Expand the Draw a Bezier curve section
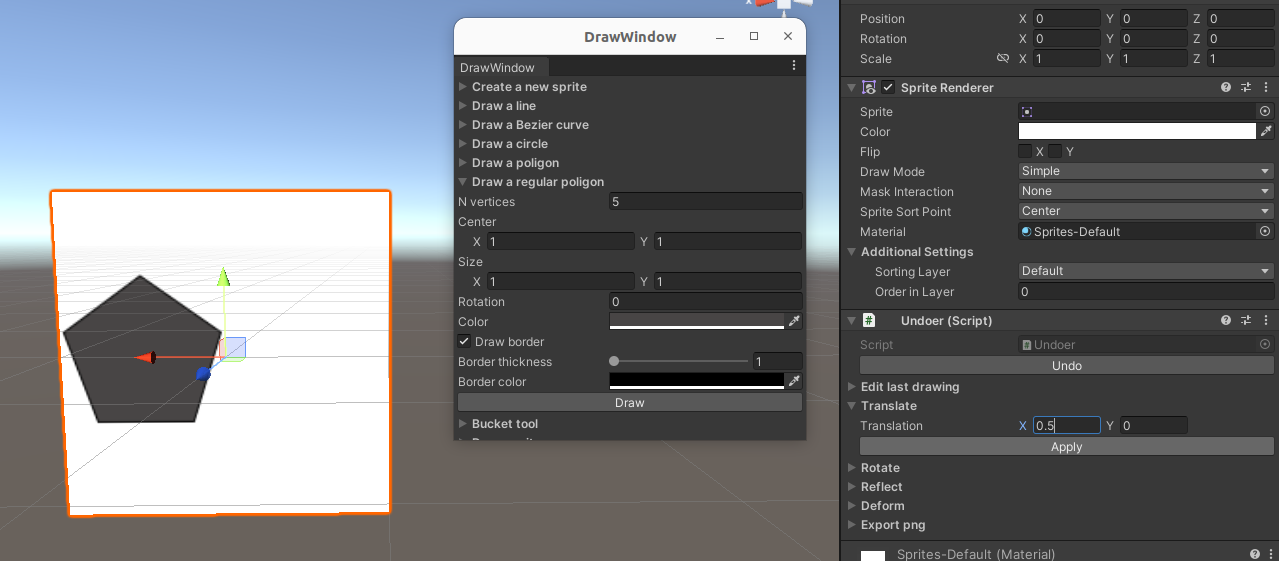The height and width of the screenshot is (561, 1279). pos(464,125)
